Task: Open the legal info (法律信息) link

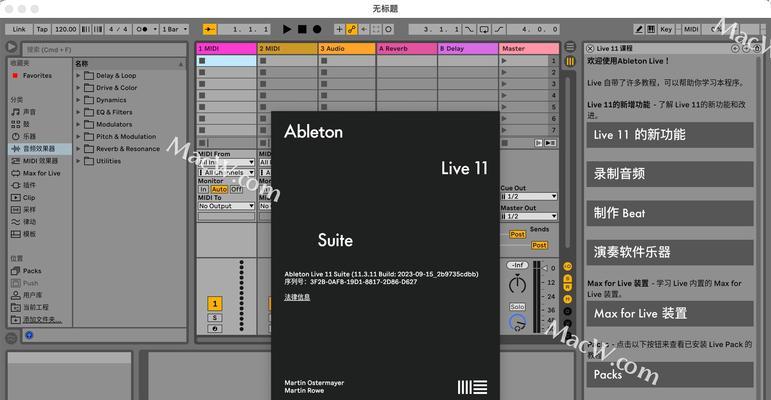Action: [297, 297]
